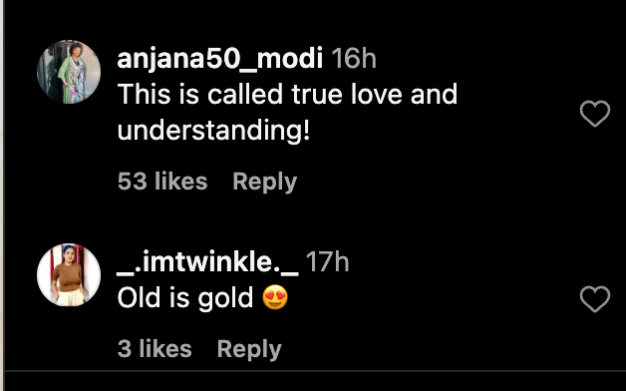The height and width of the screenshot is (391, 626).
Task: Visit anjana50_modi username link
Action: coord(220,59)
